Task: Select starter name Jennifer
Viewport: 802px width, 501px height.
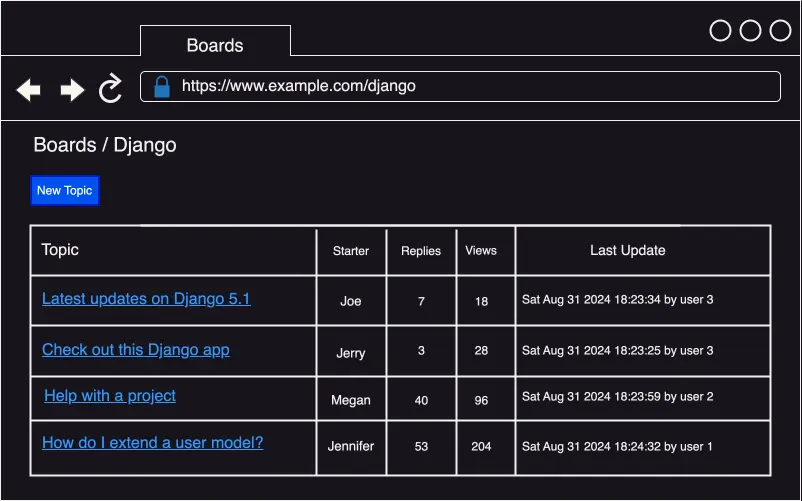Action: 351,446
